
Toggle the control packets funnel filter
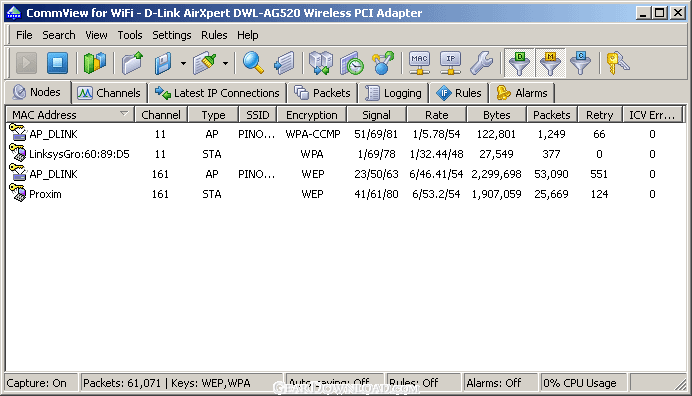(581, 63)
